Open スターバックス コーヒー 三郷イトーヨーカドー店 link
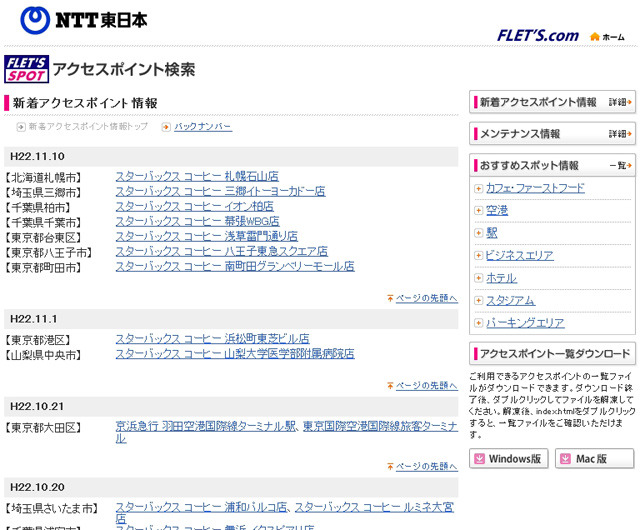The width and height of the screenshot is (640, 530). (x=220, y=192)
